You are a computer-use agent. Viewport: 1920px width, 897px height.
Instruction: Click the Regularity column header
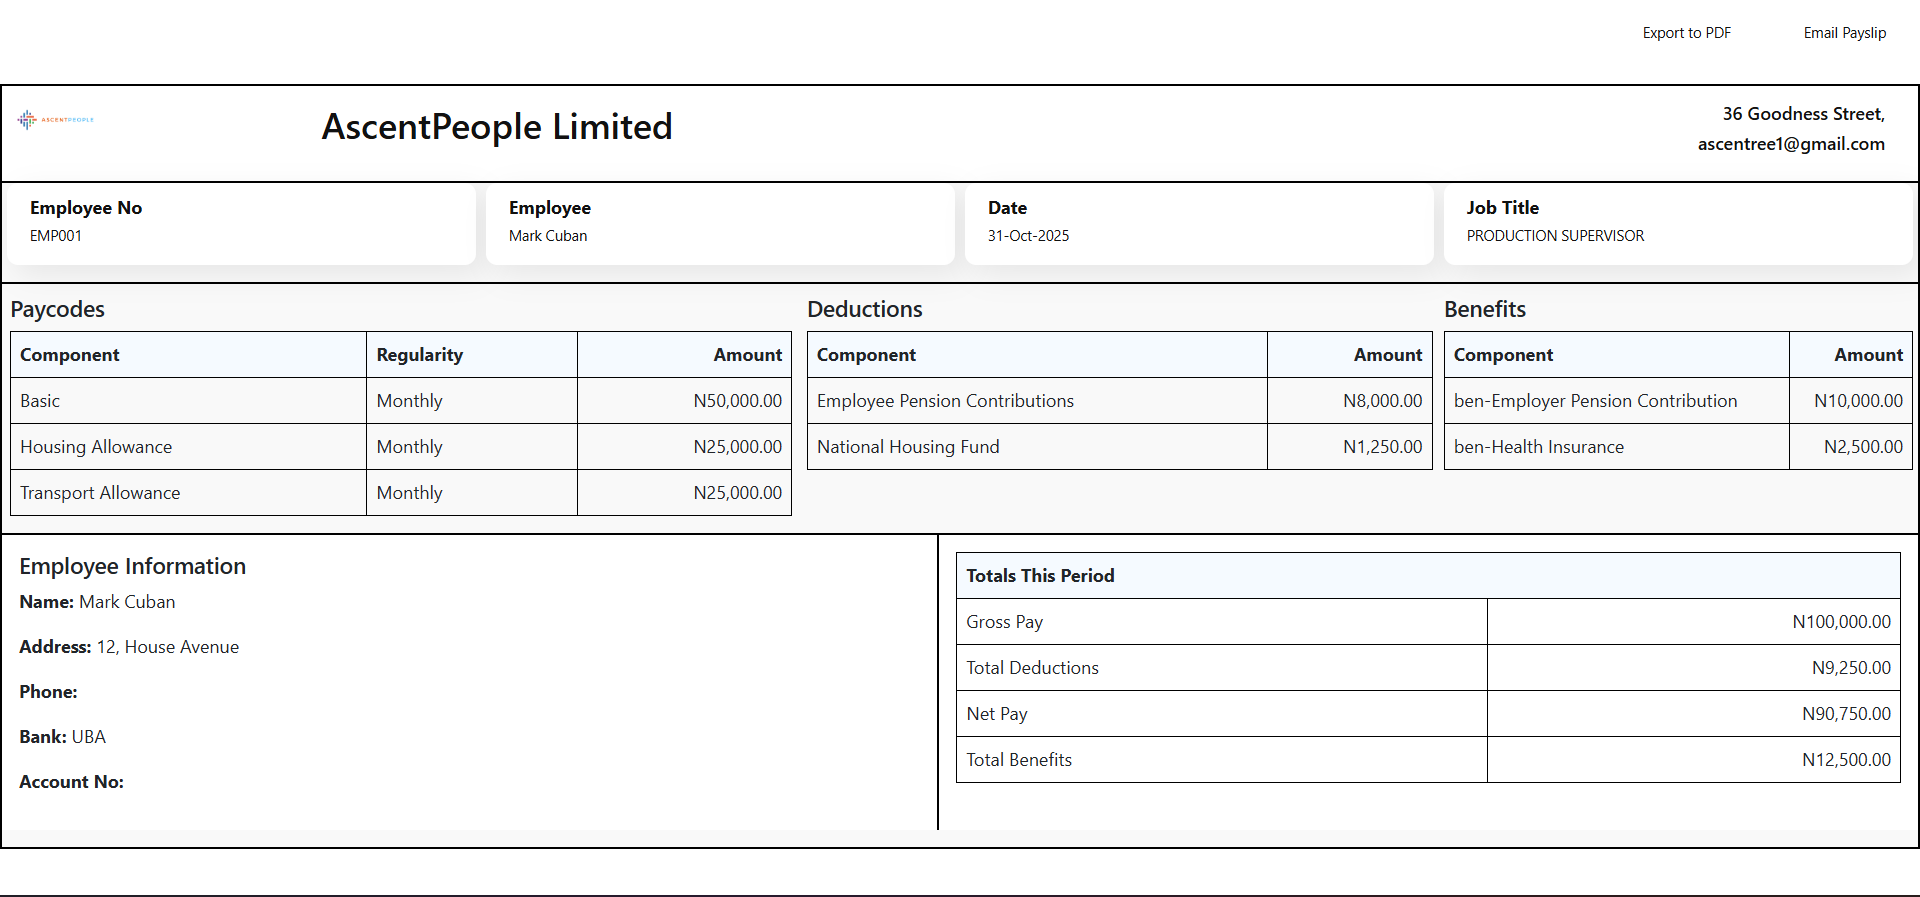pos(420,355)
